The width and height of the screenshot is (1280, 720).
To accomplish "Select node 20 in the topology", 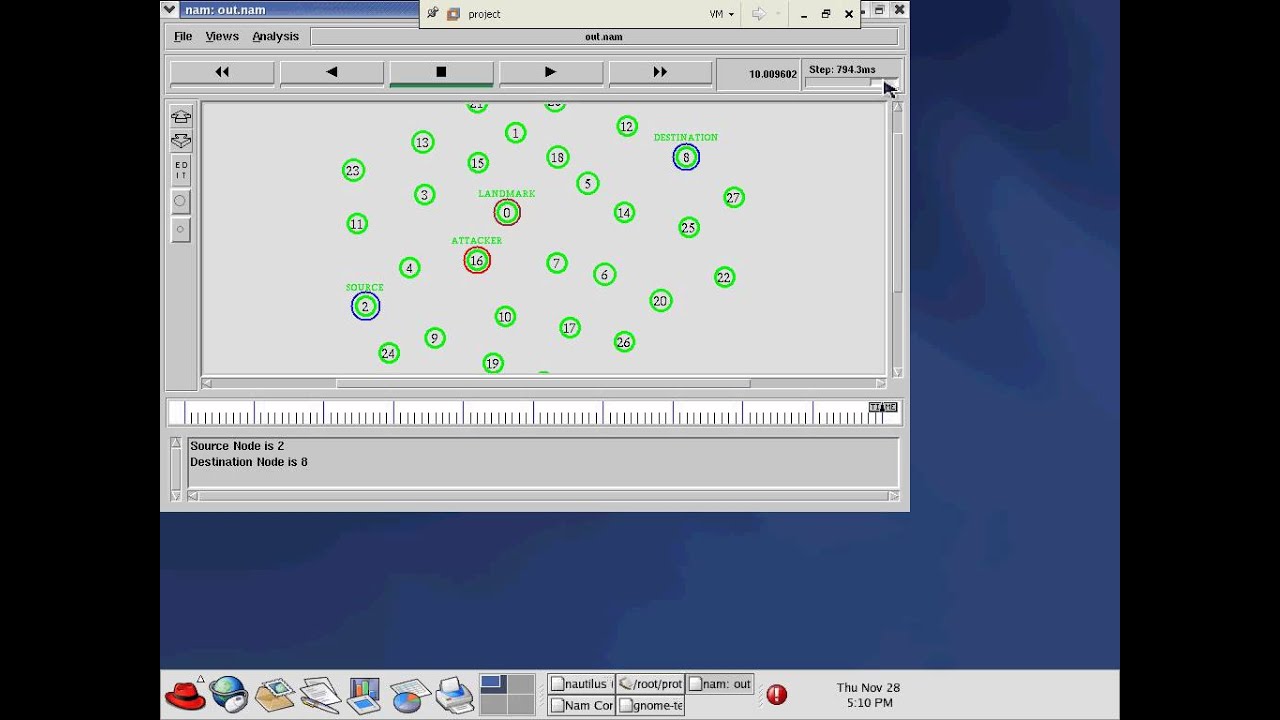I will click(659, 300).
